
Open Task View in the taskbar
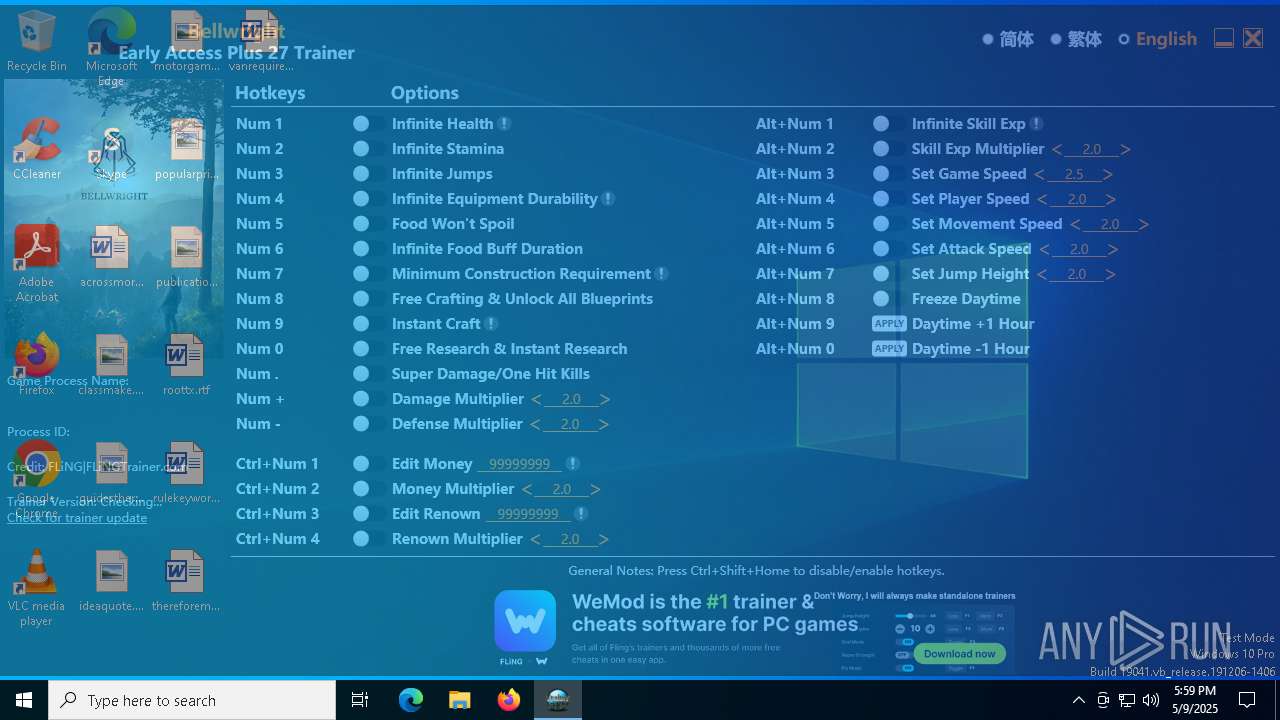point(360,700)
